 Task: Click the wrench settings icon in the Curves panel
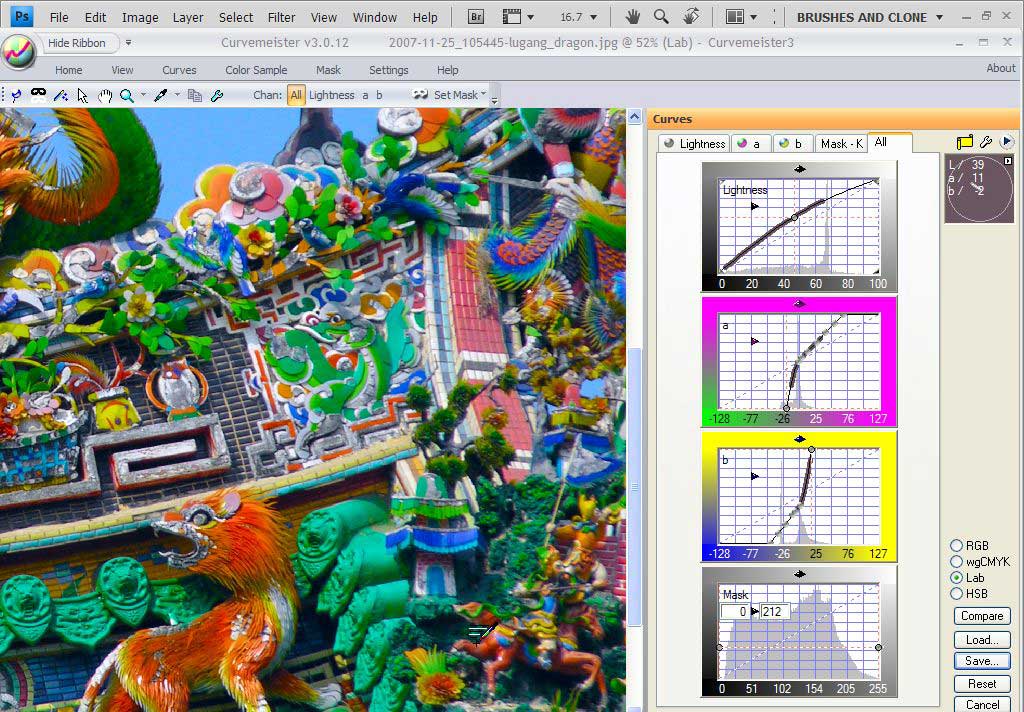pos(986,142)
